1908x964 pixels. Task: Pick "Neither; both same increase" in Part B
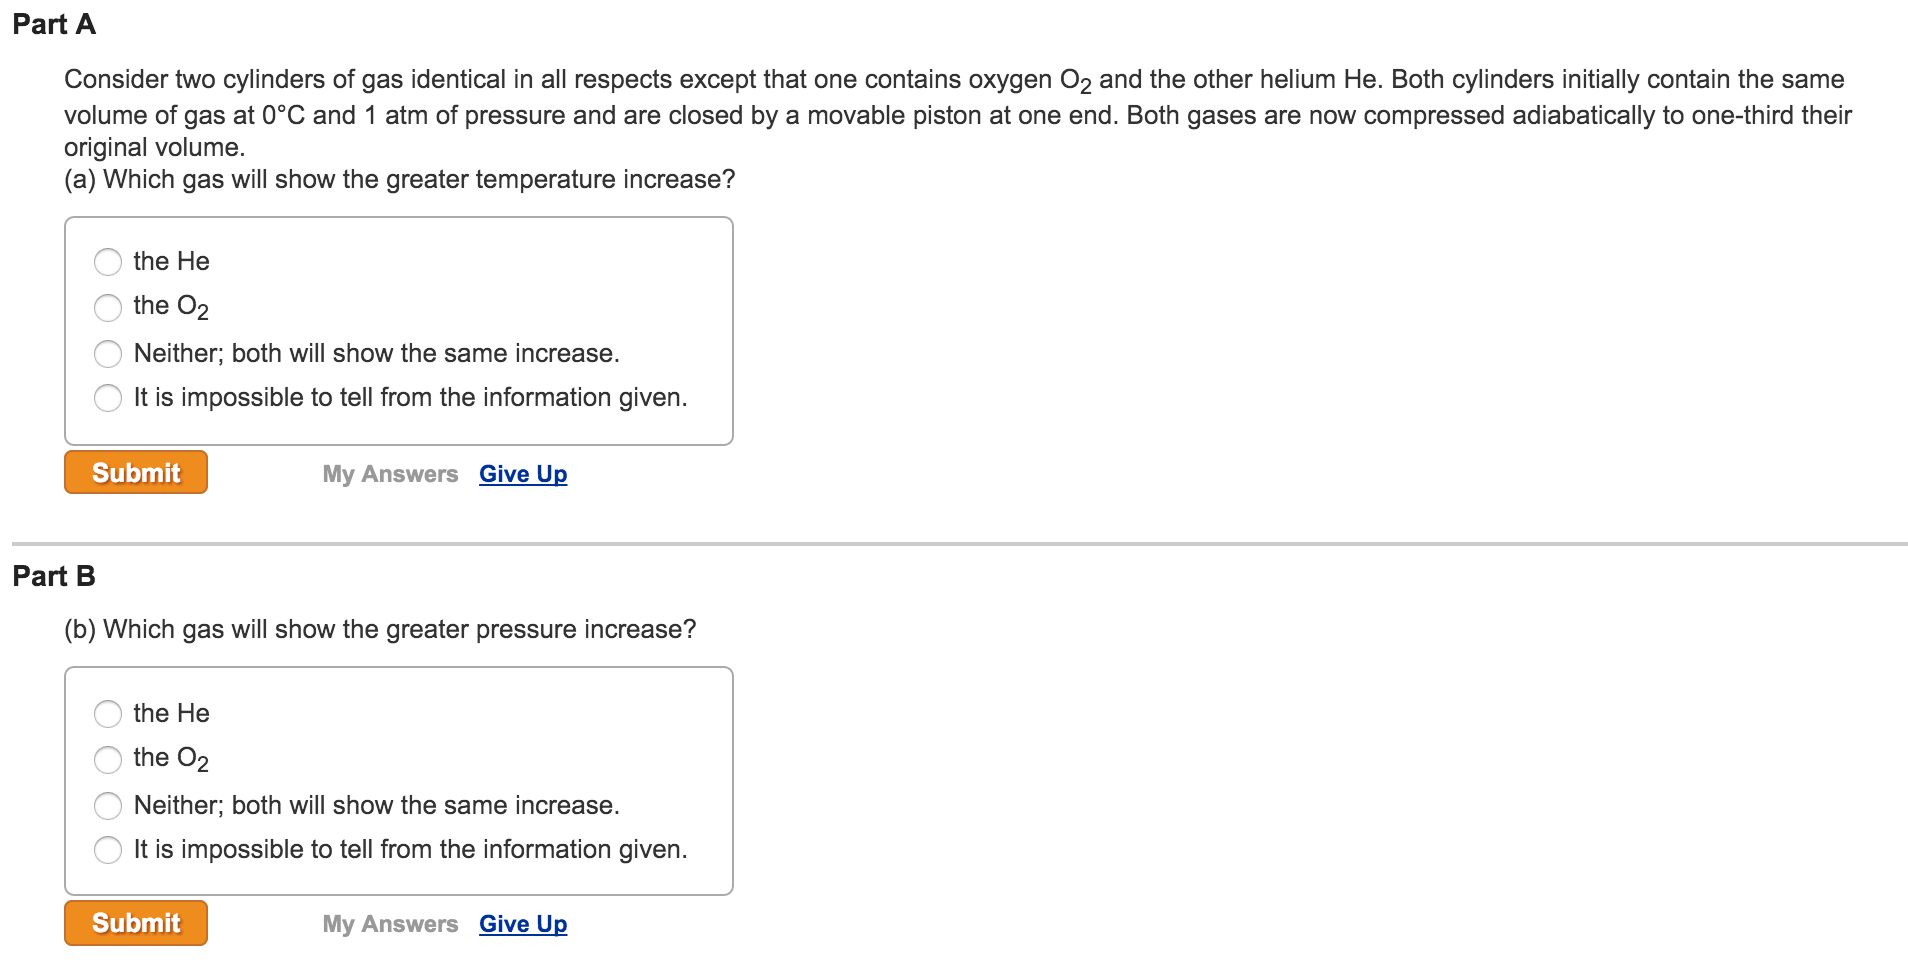tap(108, 806)
